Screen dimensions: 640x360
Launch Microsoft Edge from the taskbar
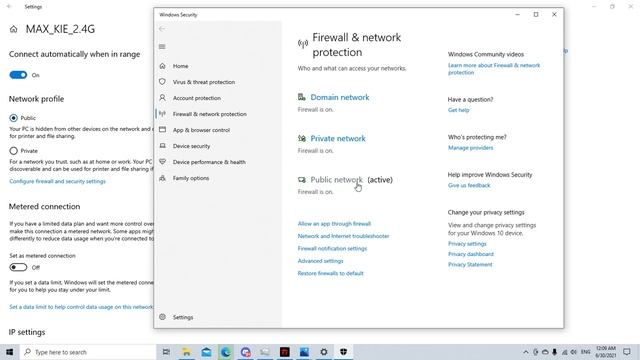[226, 352]
